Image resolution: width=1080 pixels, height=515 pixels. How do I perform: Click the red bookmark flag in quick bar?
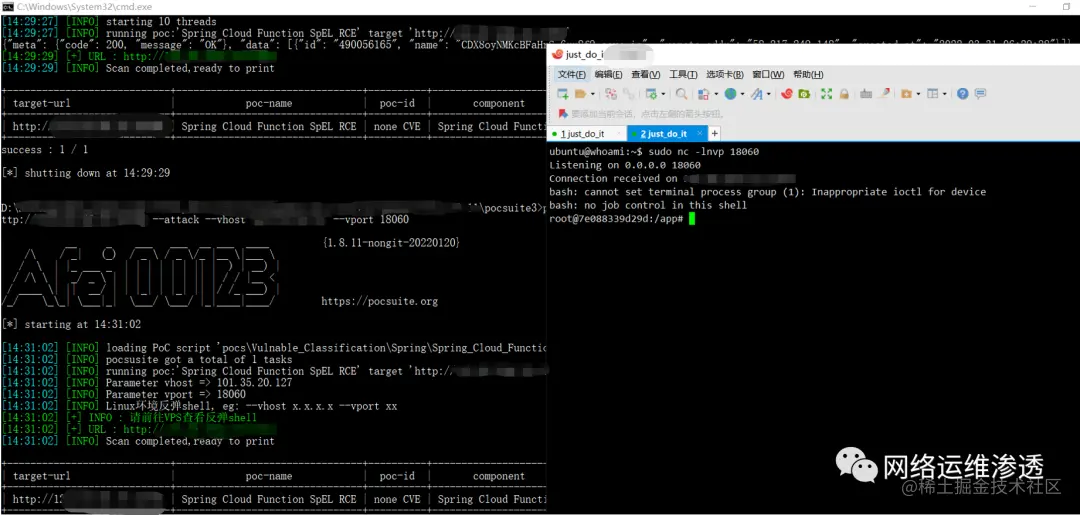pyautogui.click(x=563, y=114)
